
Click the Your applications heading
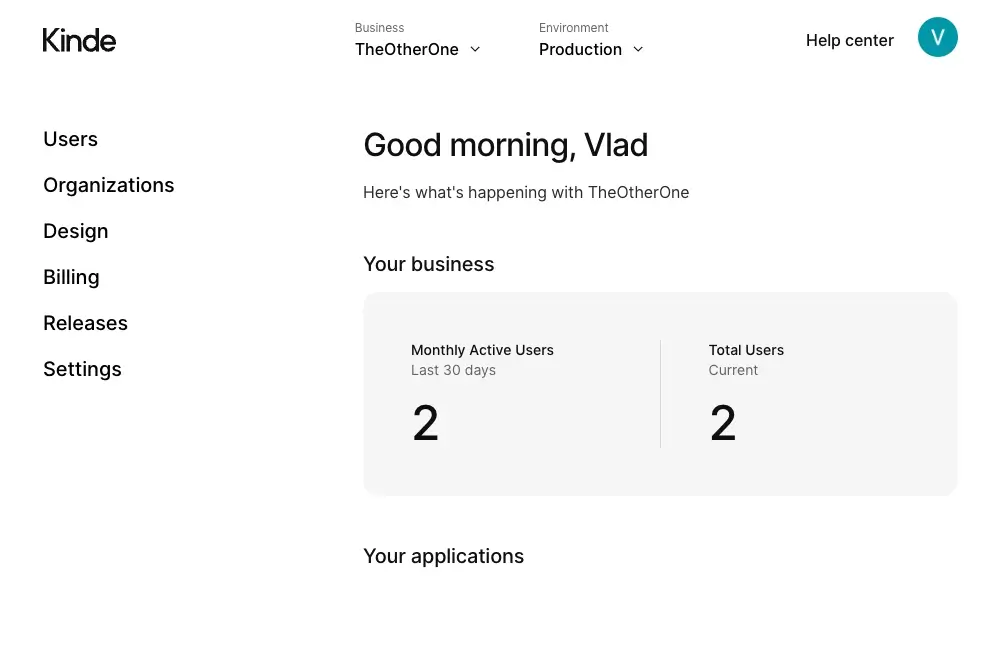(443, 556)
